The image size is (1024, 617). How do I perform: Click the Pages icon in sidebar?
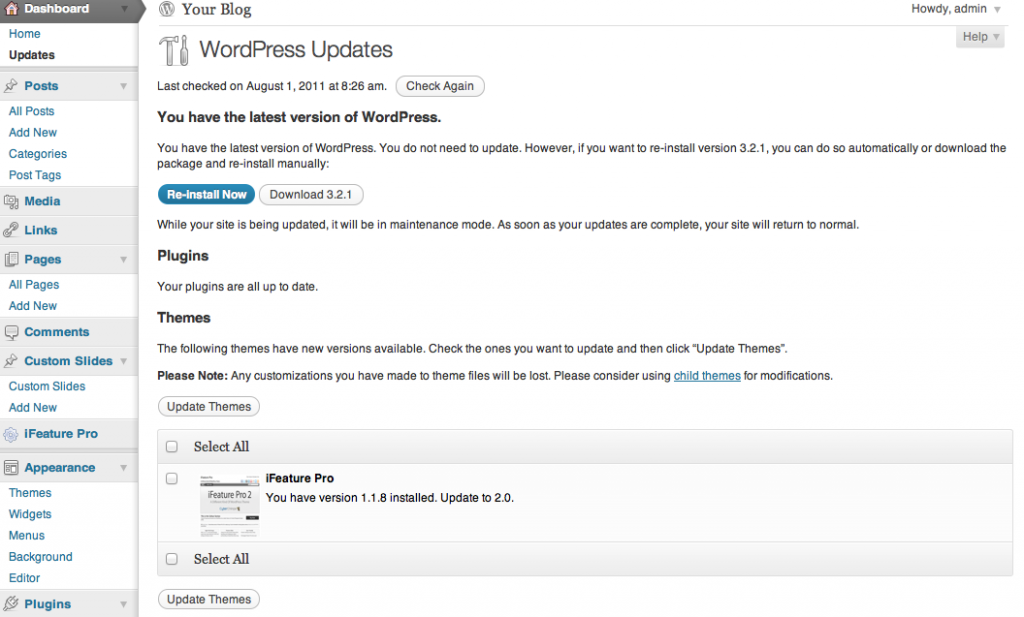coord(11,259)
